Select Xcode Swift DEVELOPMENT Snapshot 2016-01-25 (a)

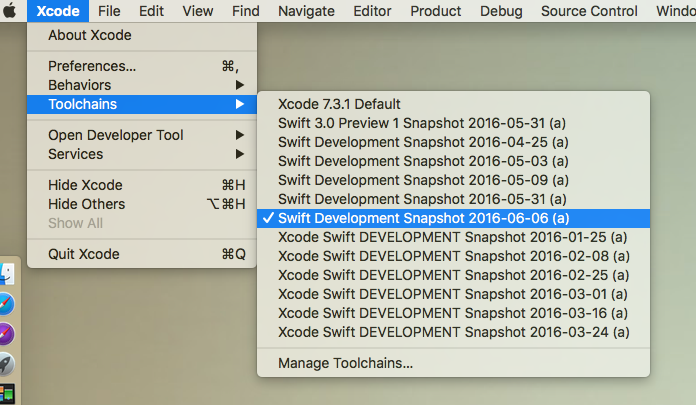click(x=453, y=237)
